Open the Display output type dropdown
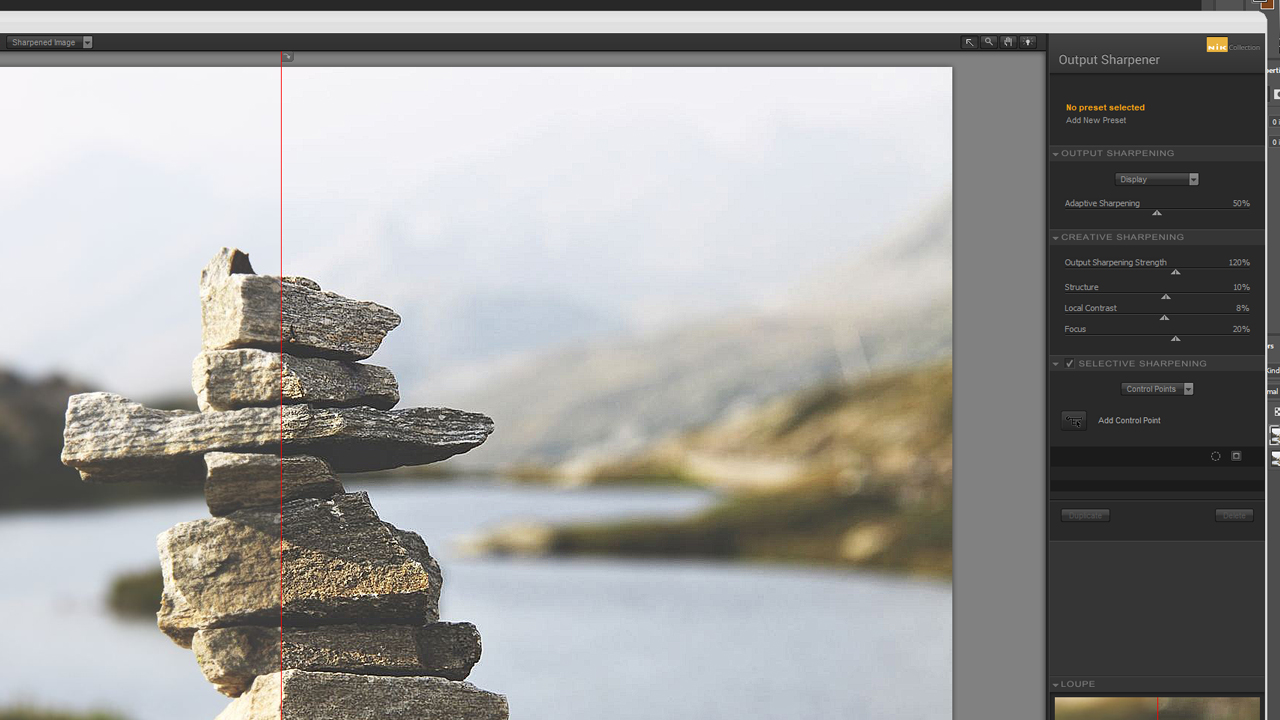 1157,179
